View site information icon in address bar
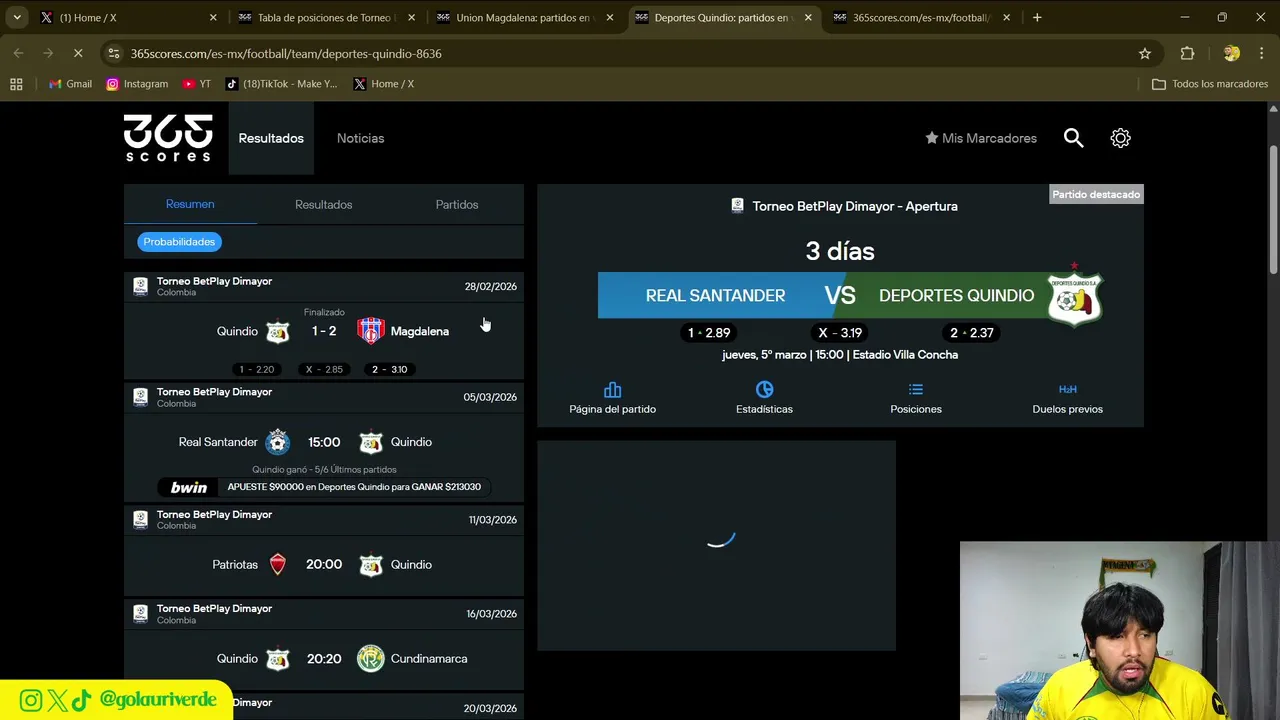 pos(113,53)
